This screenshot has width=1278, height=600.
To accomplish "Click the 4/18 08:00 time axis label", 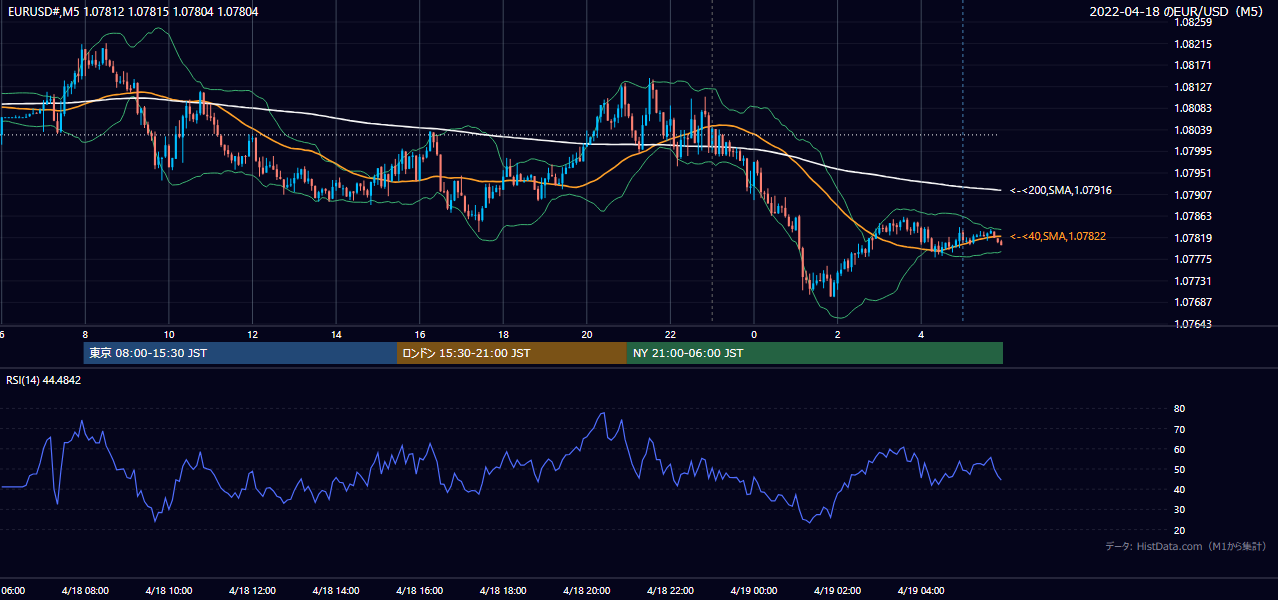I will click(85, 591).
